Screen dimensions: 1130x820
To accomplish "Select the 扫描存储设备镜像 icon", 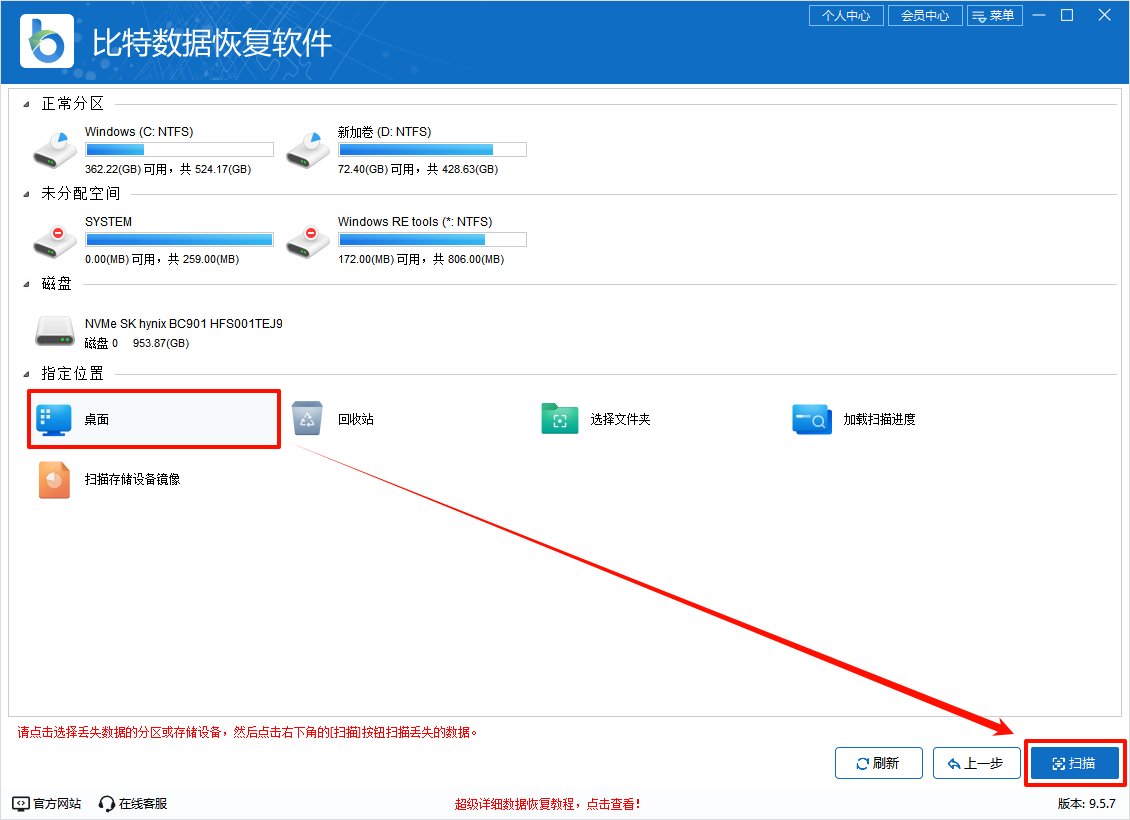I will [x=54, y=478].
